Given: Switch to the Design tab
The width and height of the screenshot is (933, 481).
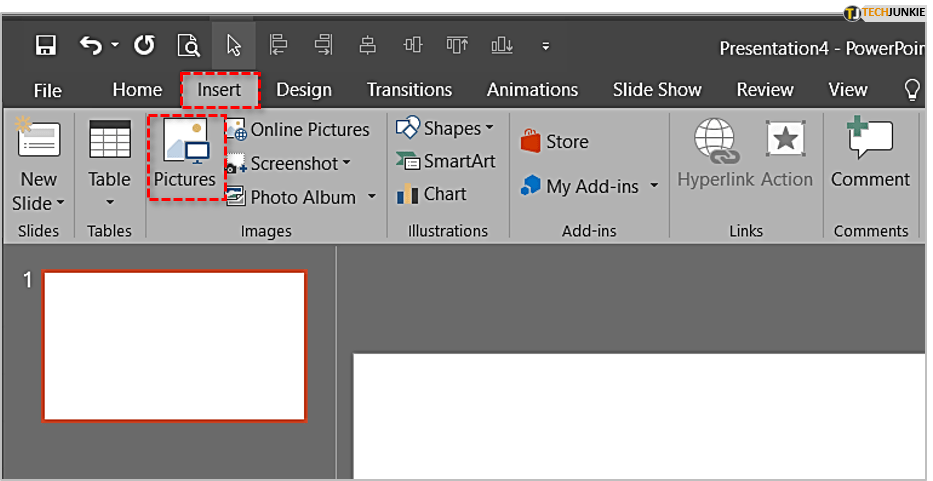Looking at the screenshot, I should point(303,90).
